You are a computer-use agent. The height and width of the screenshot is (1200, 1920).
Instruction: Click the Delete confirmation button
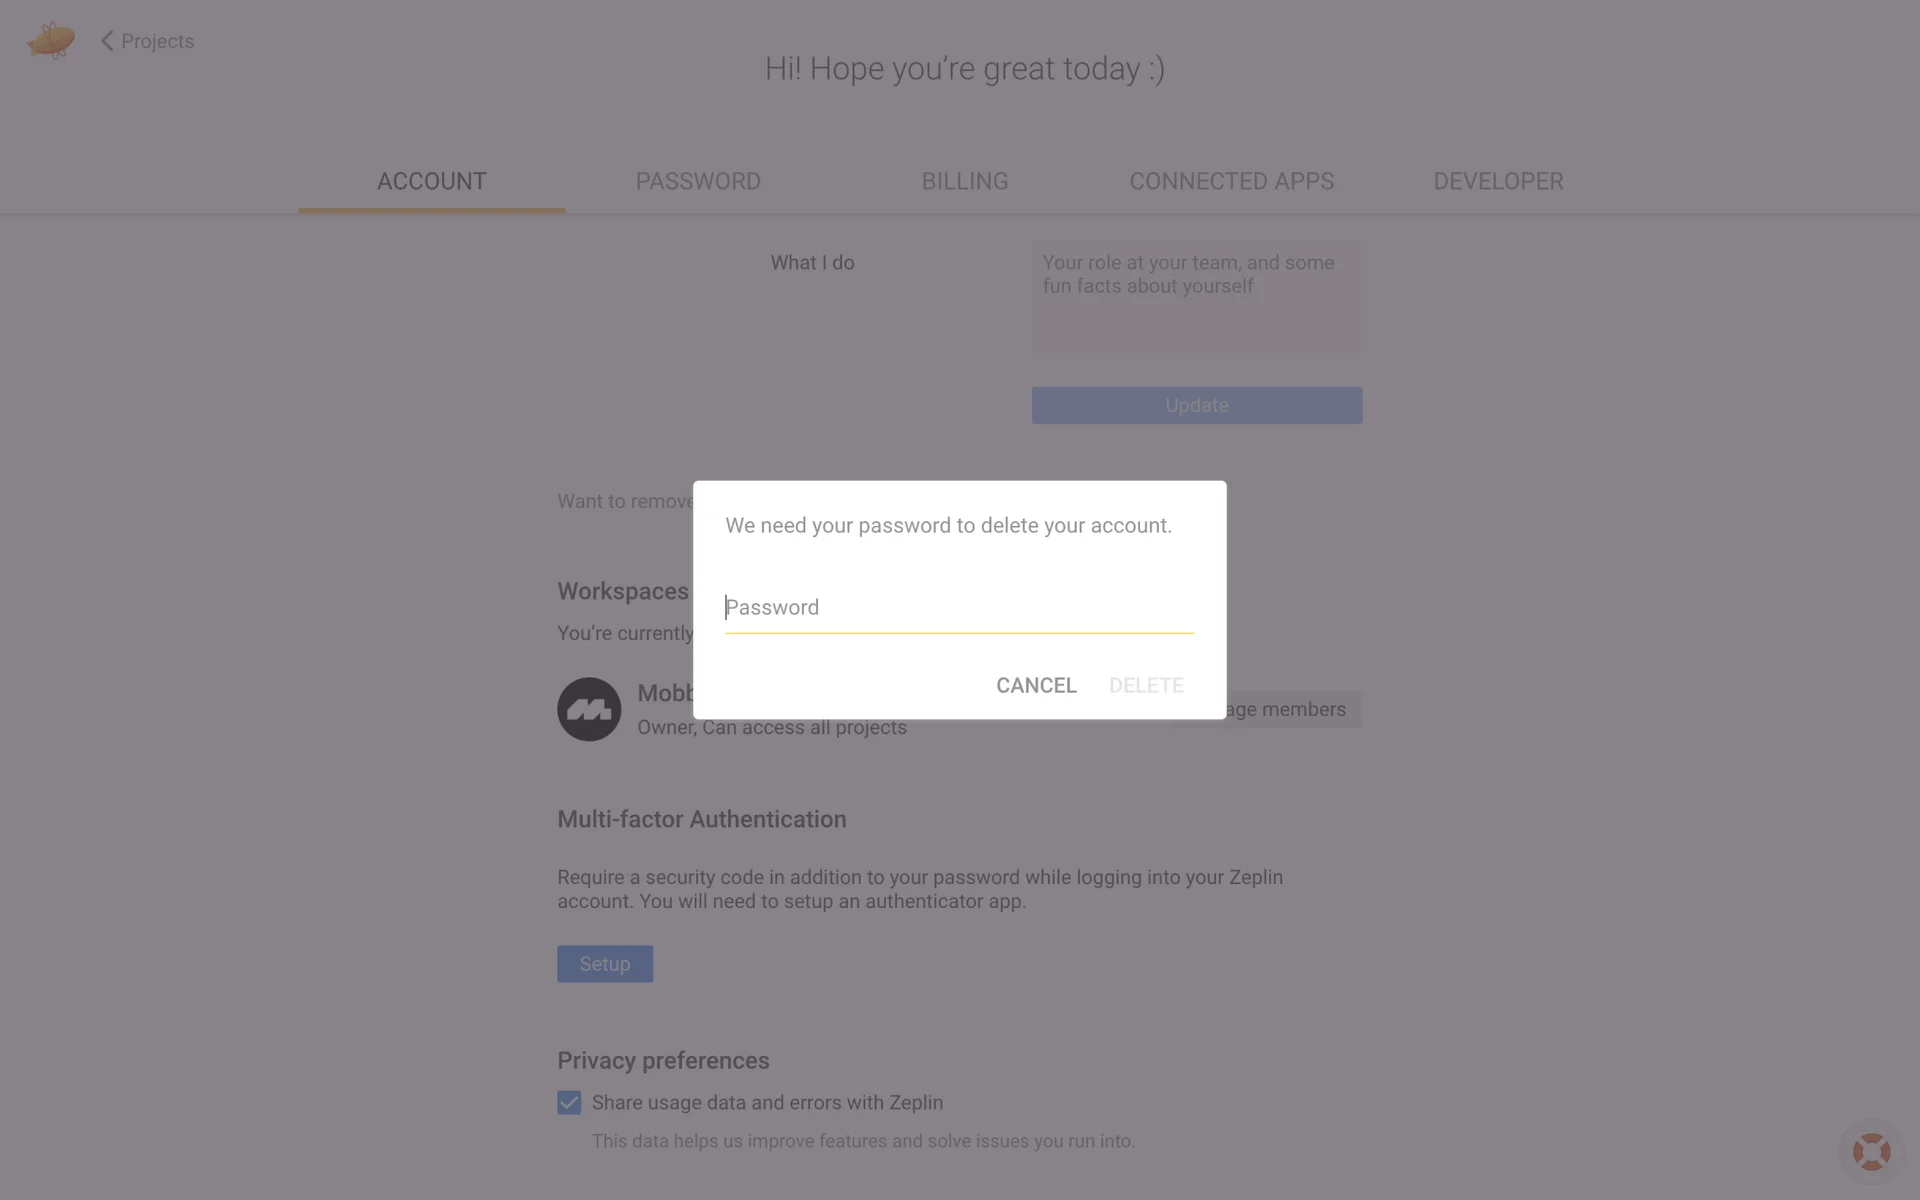tap(1146, 685)
